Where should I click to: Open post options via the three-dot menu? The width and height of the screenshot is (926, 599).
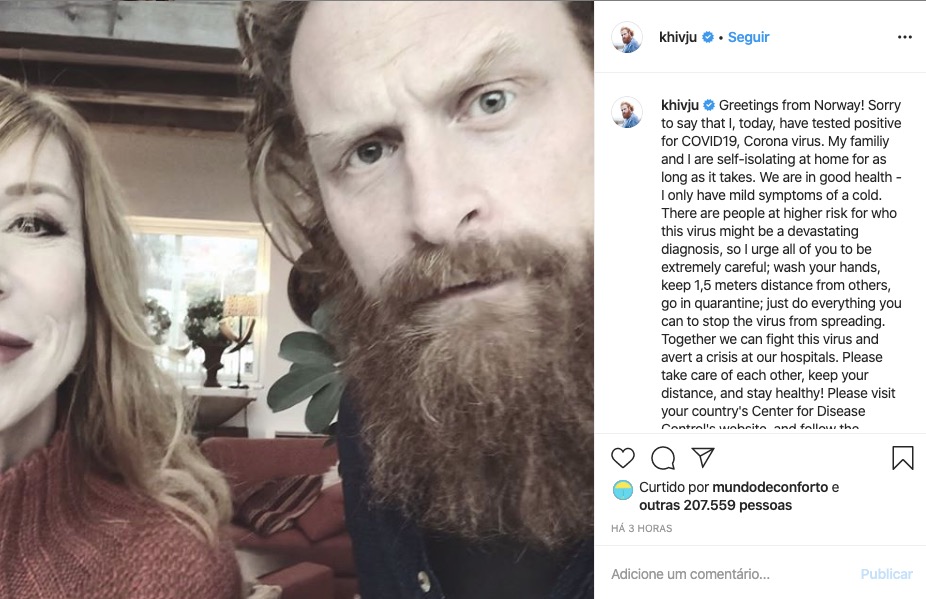pyautogui.click(x=906, y=36)
